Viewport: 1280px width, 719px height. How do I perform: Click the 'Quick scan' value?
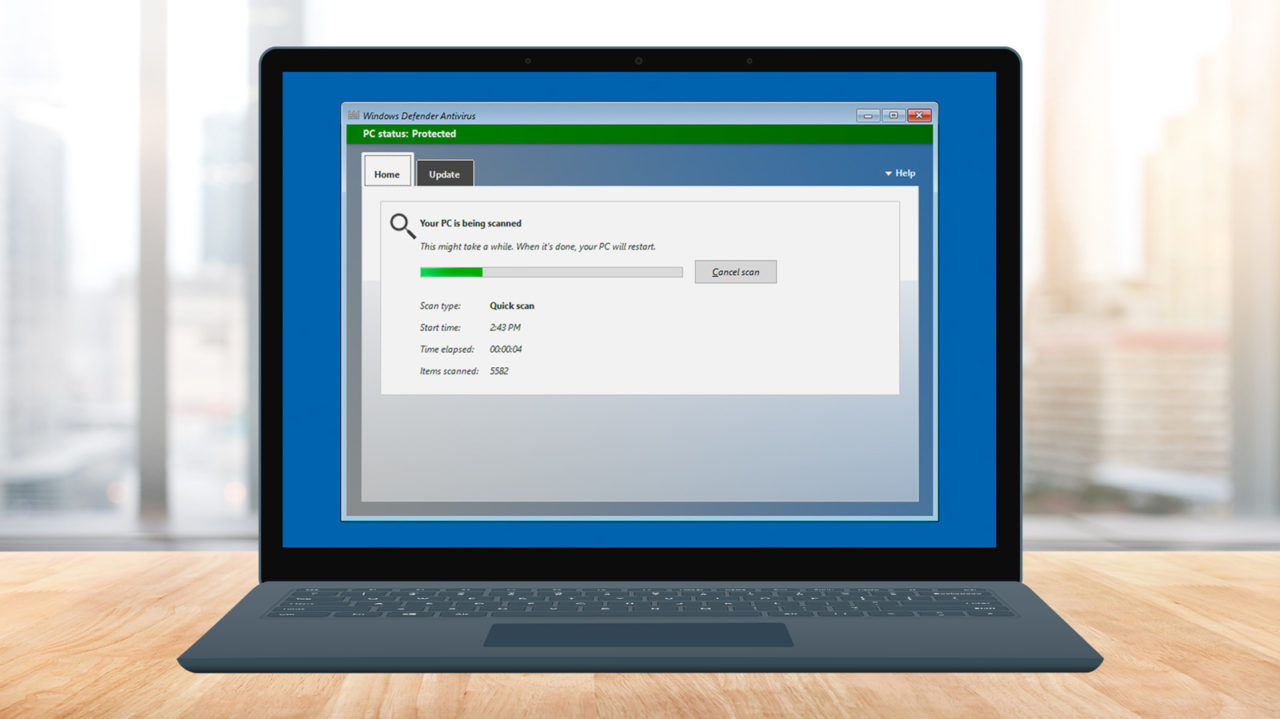point(512,306)
